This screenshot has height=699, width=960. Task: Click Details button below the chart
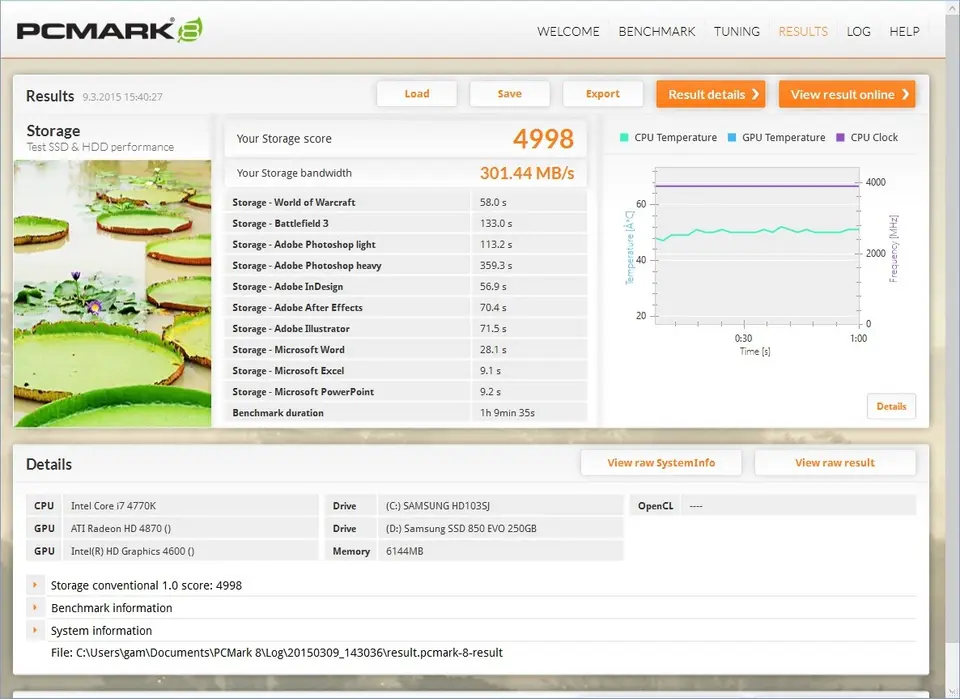pyautogui.click(x=890, y=406)
